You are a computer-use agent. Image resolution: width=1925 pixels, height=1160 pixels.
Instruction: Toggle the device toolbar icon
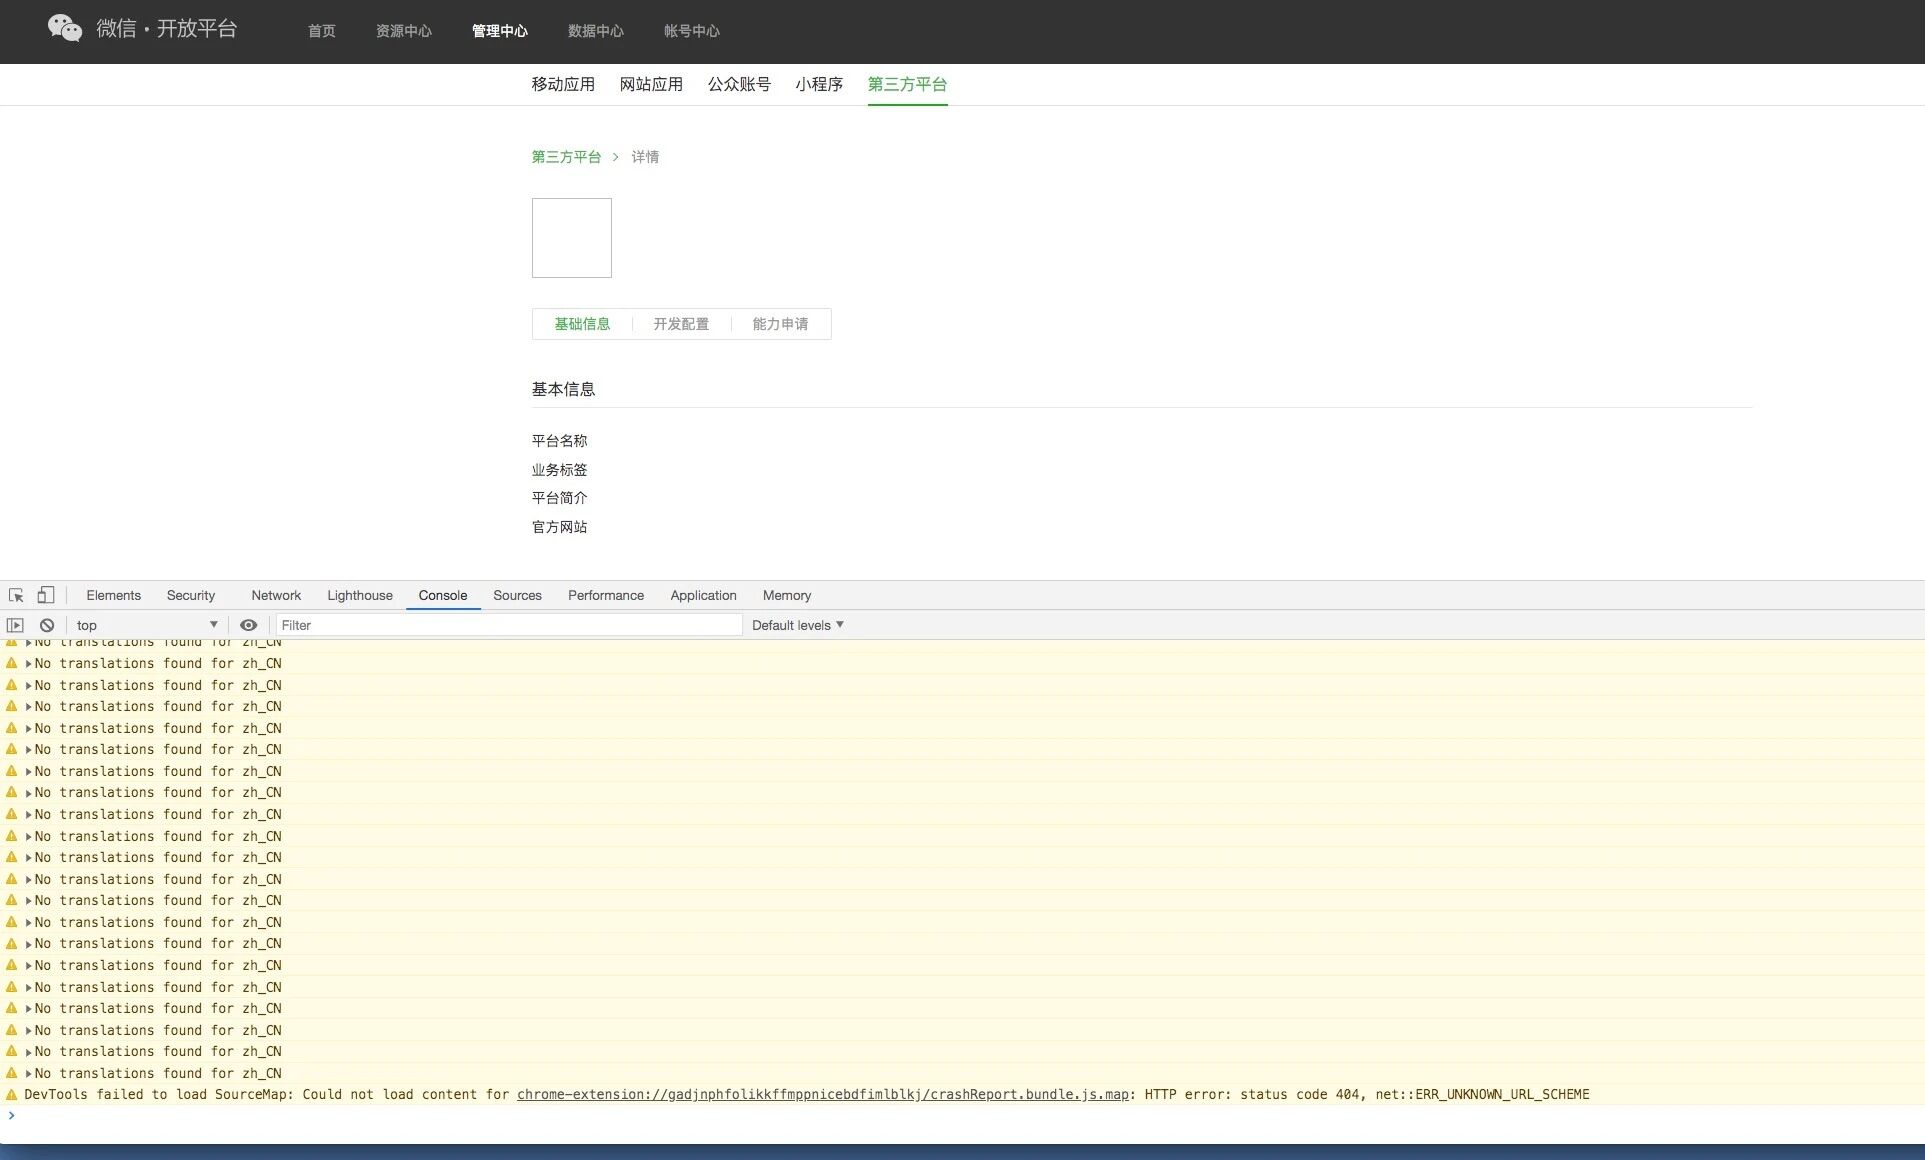pyautogui.click(x=46, y=595)
